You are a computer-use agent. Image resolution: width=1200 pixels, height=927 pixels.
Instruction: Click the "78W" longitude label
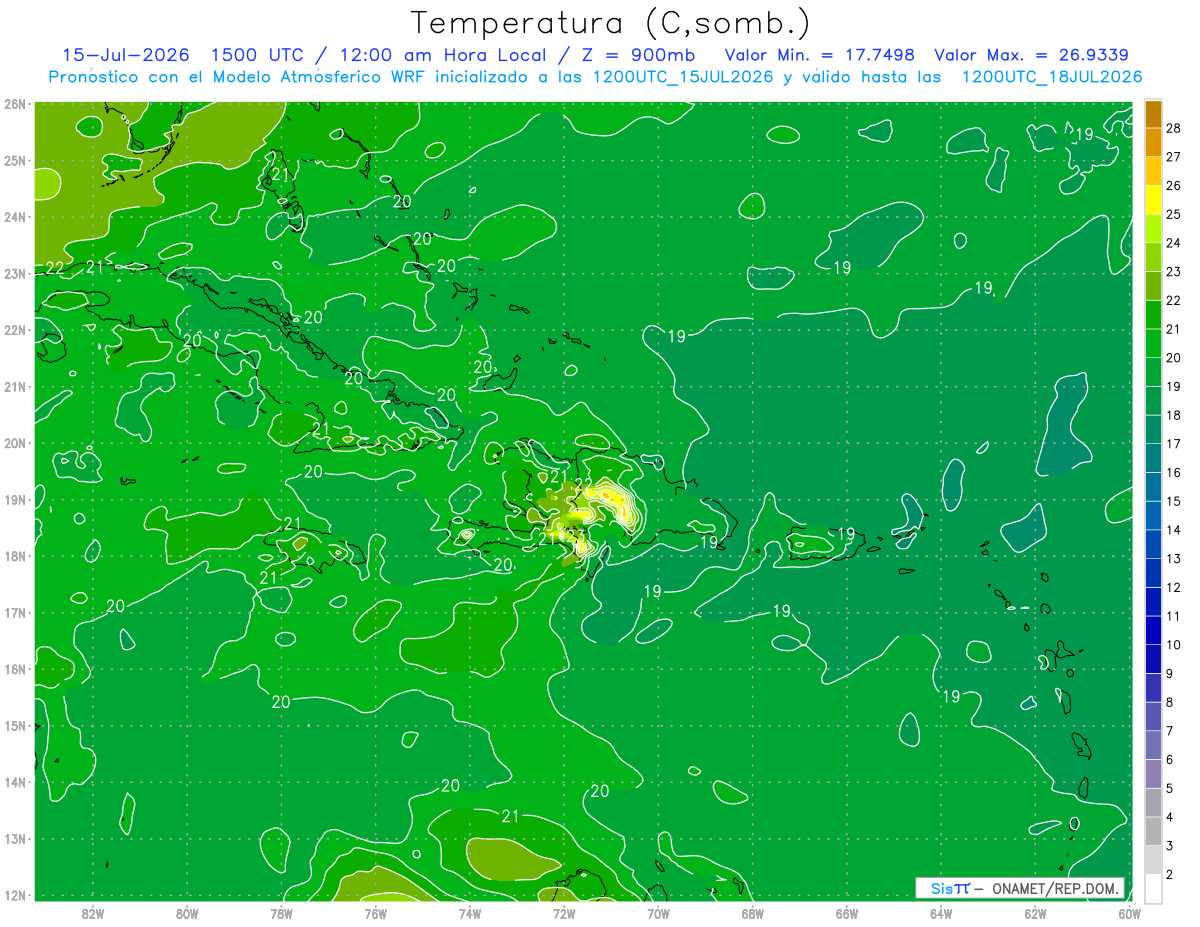[x=281, y=913]
